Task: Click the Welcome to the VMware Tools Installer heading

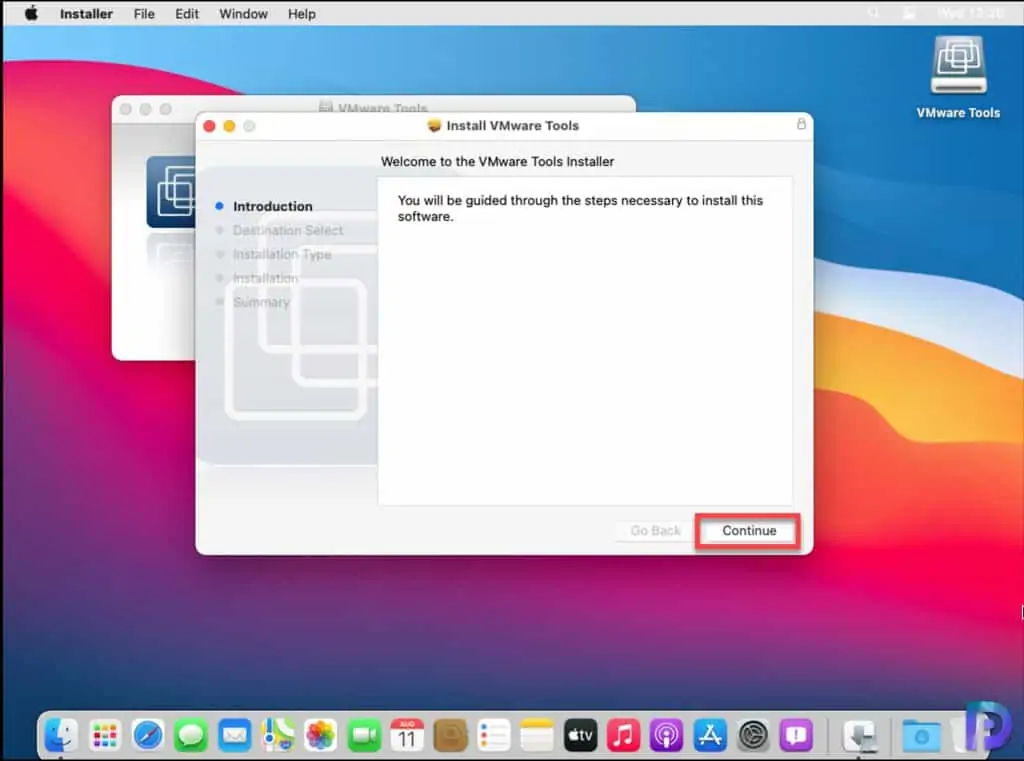Action: pos(497,161)
